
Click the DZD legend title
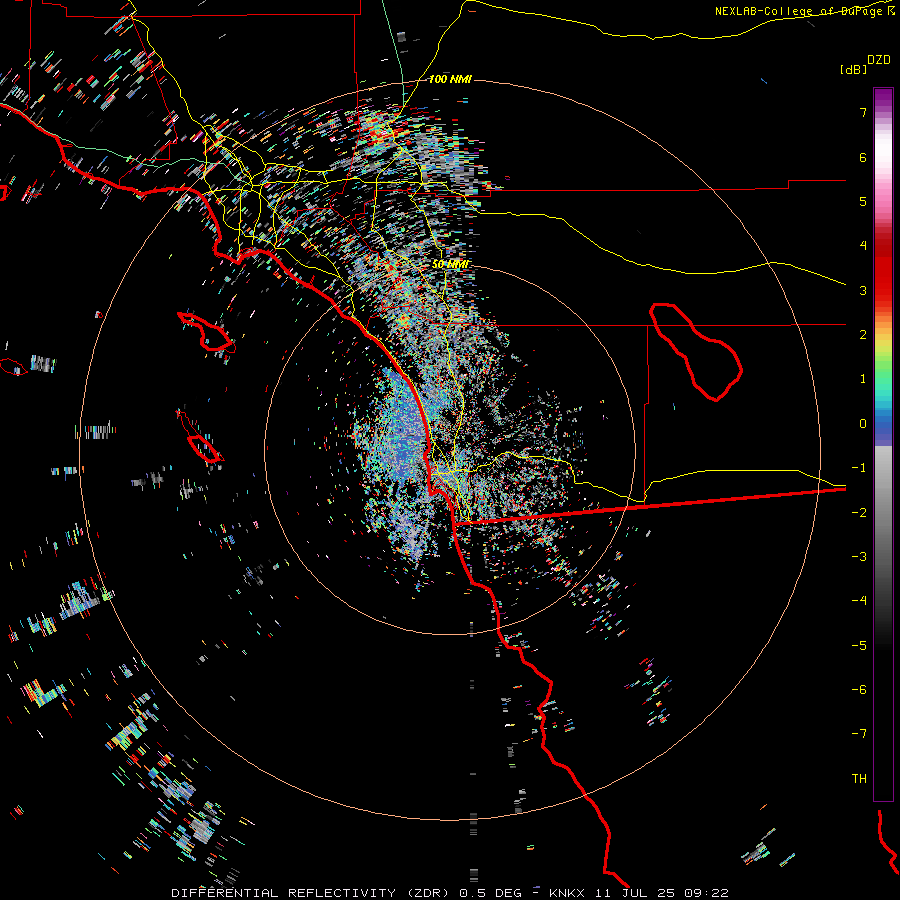click(x=879, y=60)
